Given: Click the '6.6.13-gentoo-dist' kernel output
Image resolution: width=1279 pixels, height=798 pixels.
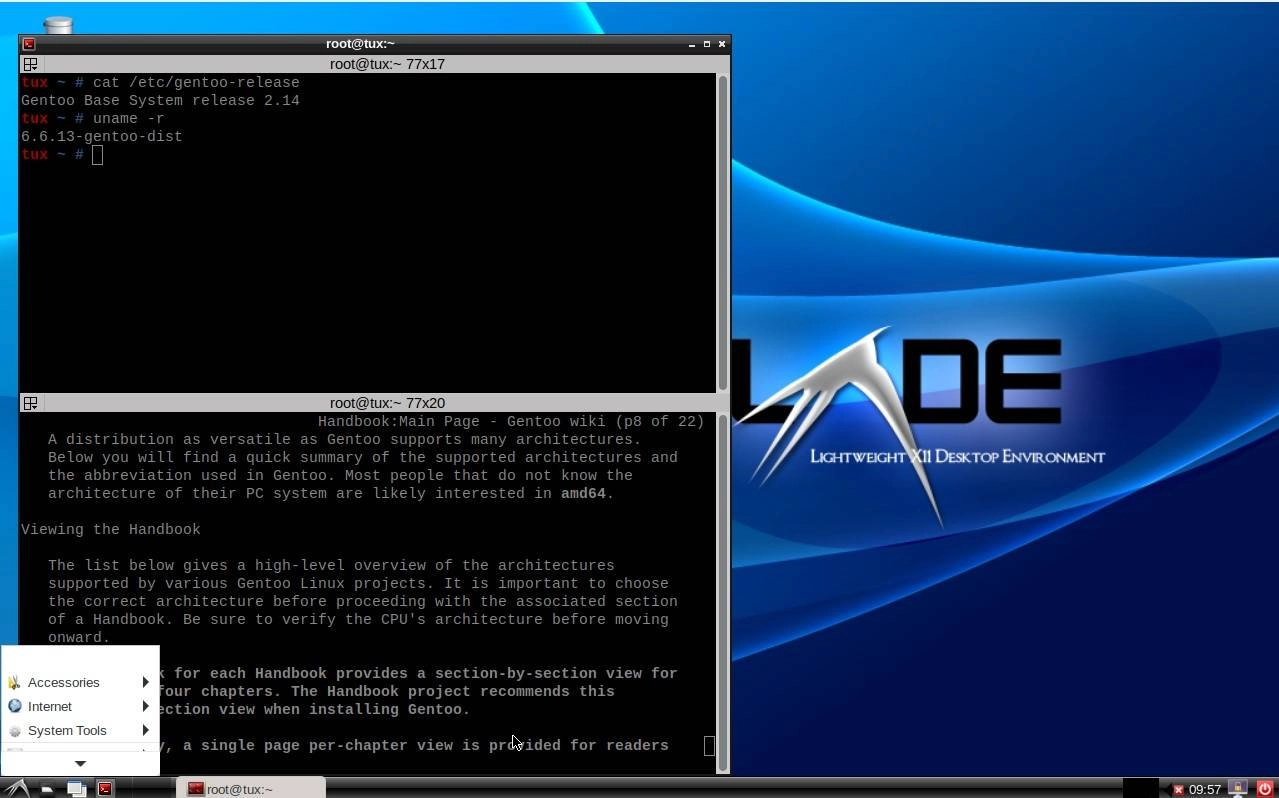Looking at the screenshot, I should click(x=102, y=136).
